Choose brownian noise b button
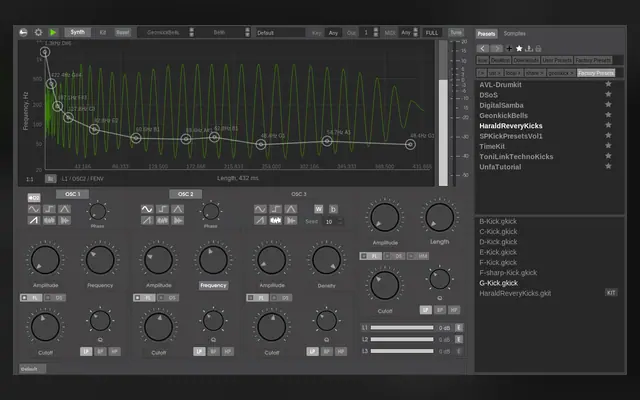Viewport: 640px width, 400px height. click(333, 209)
